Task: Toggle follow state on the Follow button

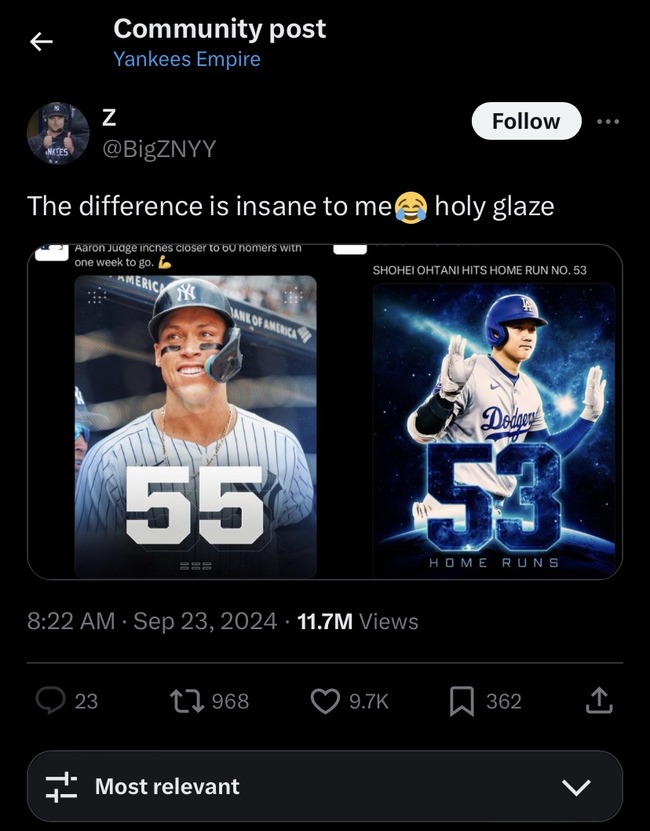Action: (526, 120)
